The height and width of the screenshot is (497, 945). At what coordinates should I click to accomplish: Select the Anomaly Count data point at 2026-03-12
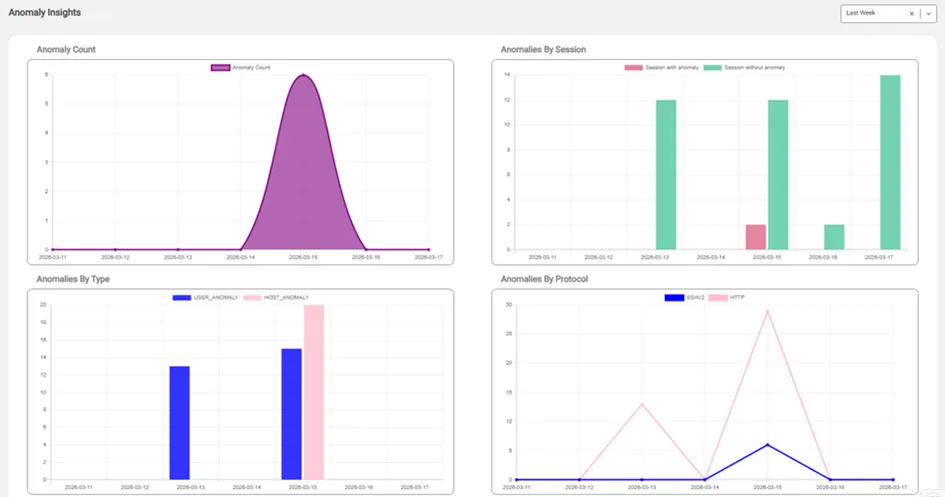(x=115, y=249)
